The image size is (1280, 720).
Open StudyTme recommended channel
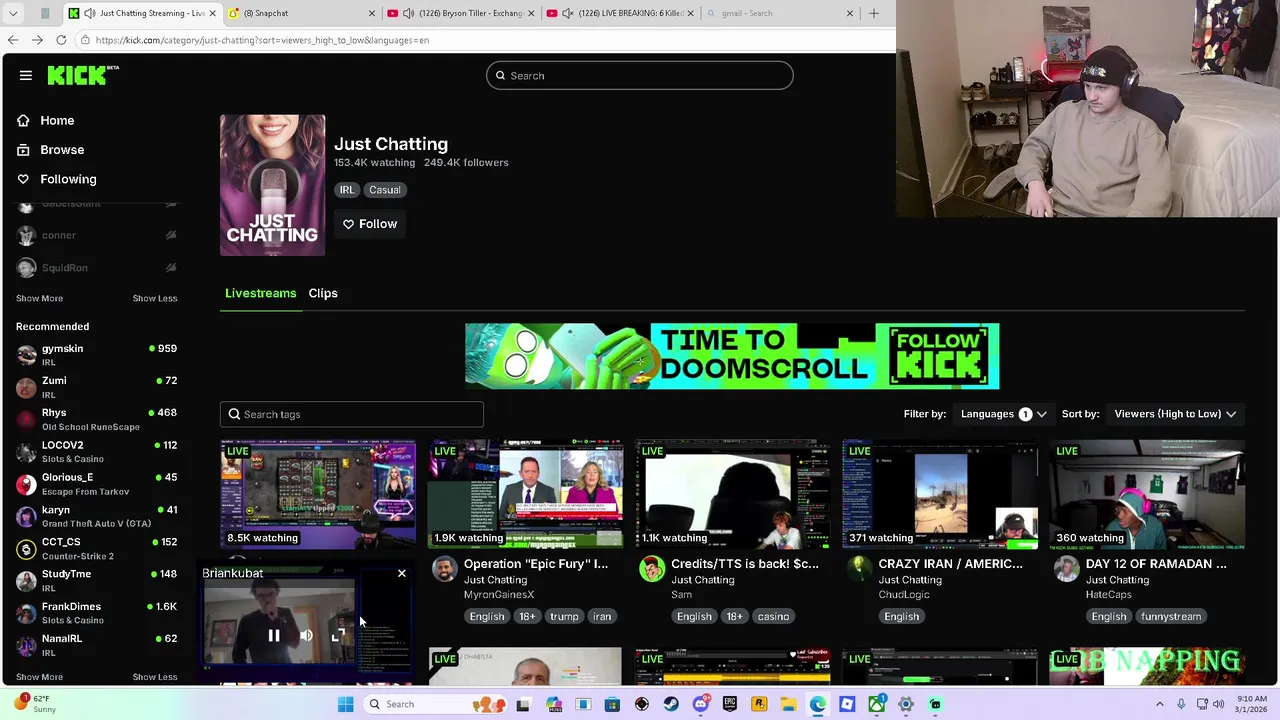pos(97,580)
